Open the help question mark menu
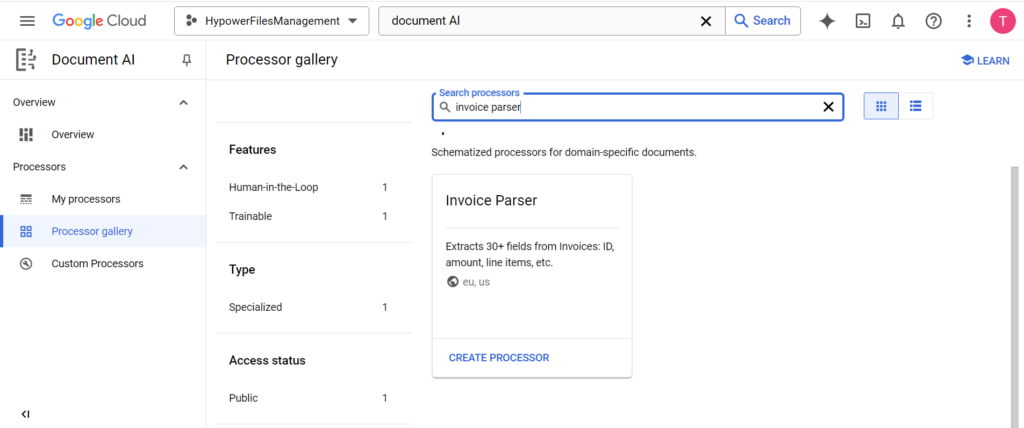The image size is (1024, 428). [933, 21]
